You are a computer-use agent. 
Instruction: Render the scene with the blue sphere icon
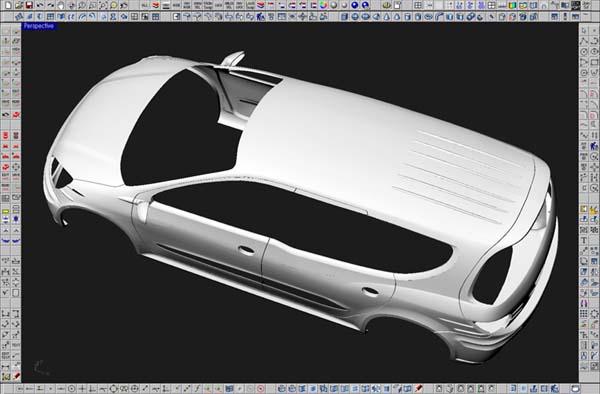[x=355, y=5]
